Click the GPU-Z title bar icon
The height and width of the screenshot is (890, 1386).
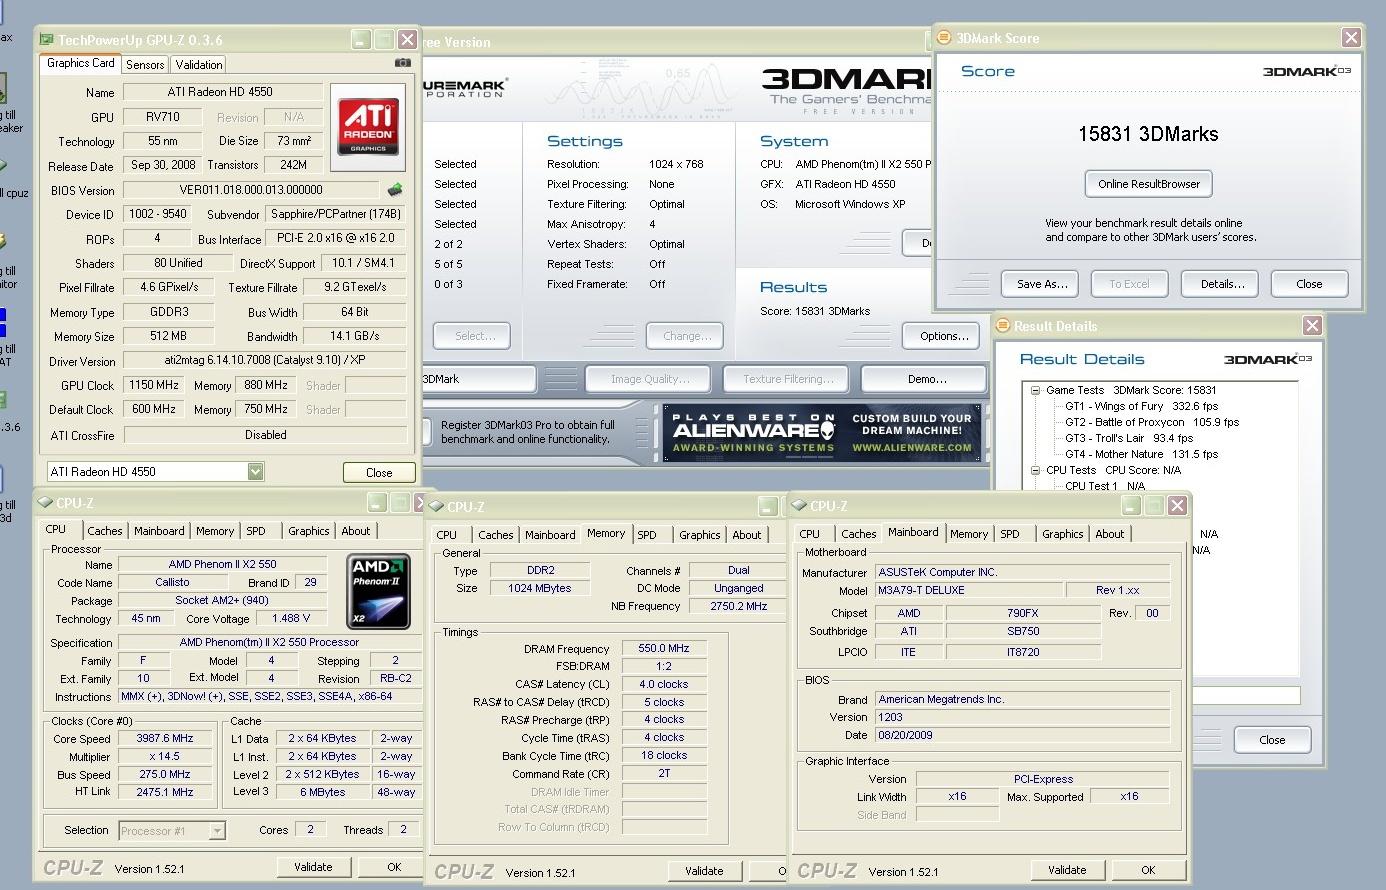(46, 40)
